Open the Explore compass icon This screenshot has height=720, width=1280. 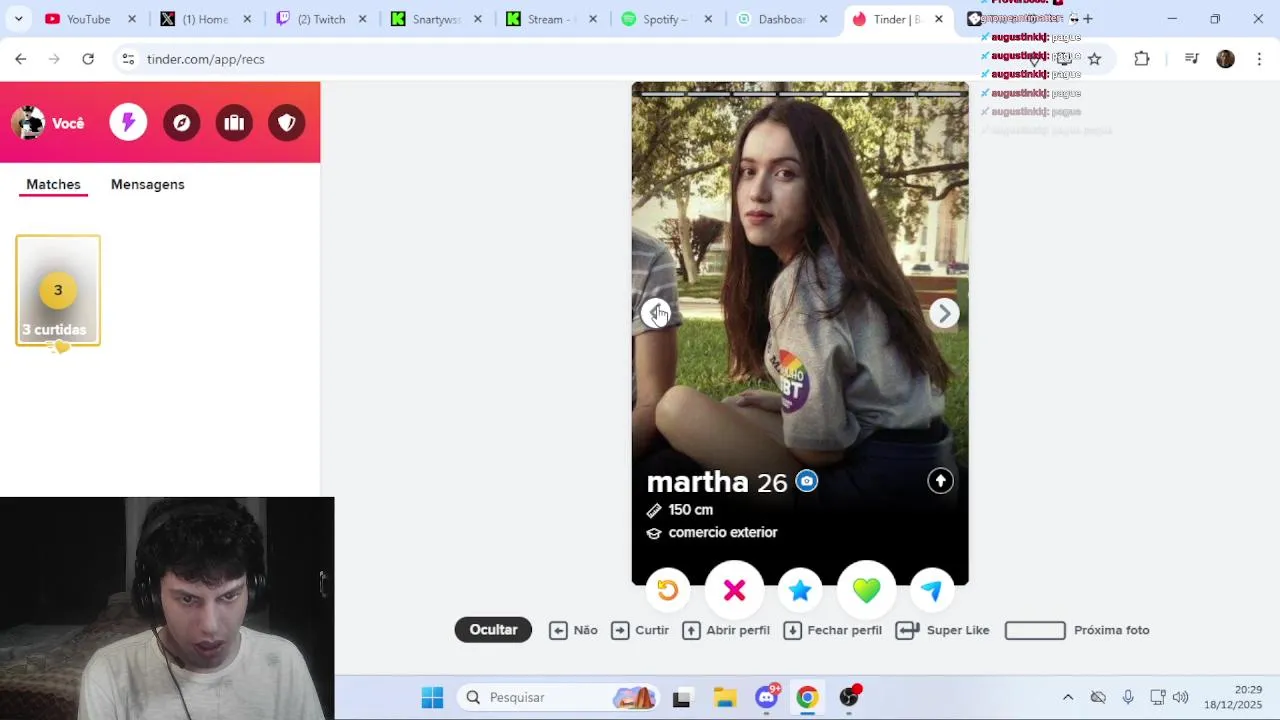[x=181, y=122]
